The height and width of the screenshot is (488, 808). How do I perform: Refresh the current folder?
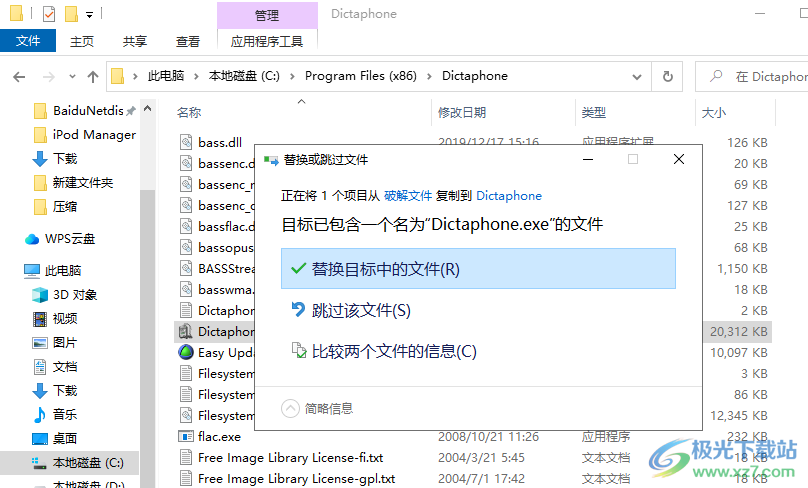coord(667,77)
